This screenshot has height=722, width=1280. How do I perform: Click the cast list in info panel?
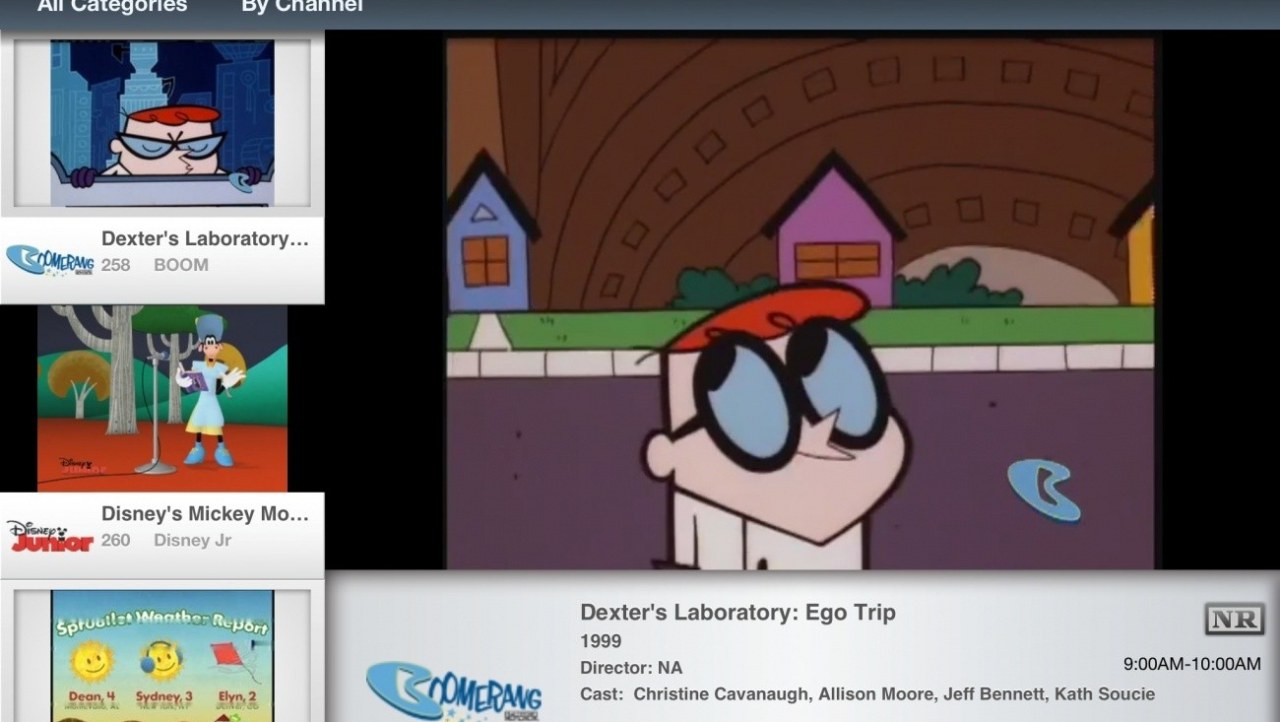pos(868,694)
